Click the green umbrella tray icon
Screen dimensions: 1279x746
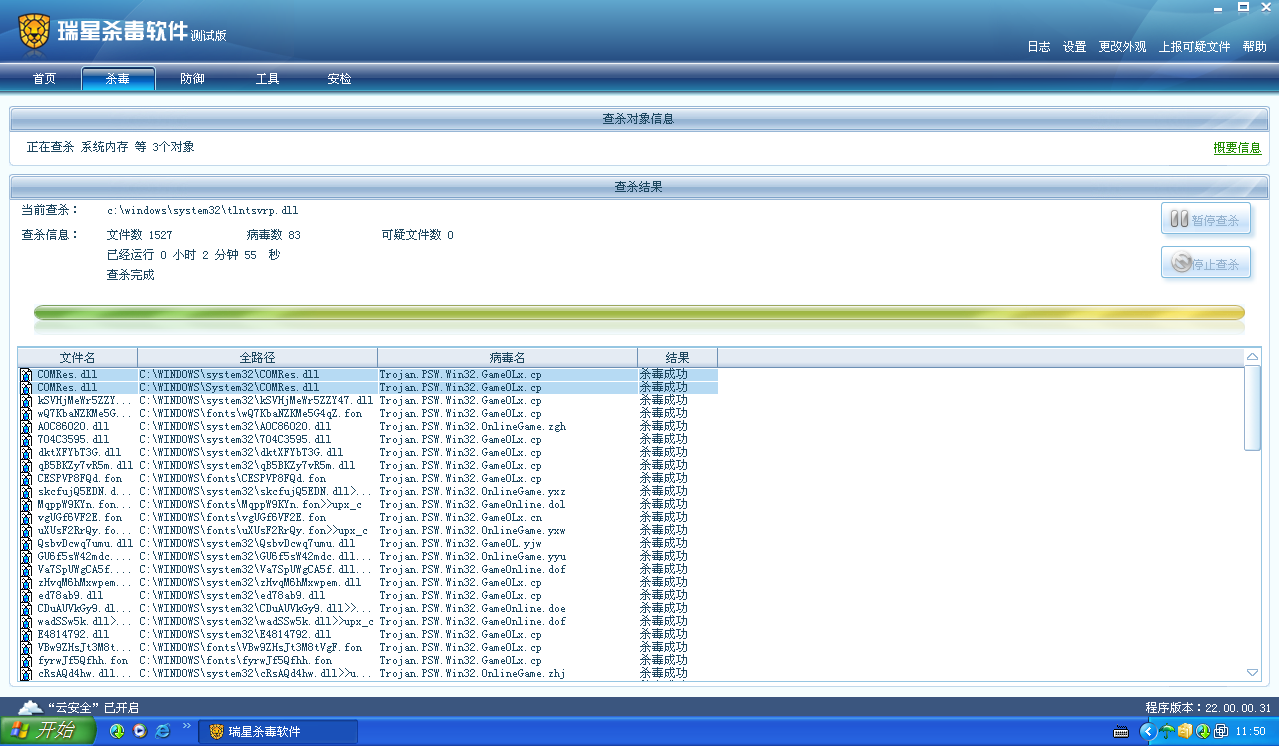click(x=1167, y=731)
